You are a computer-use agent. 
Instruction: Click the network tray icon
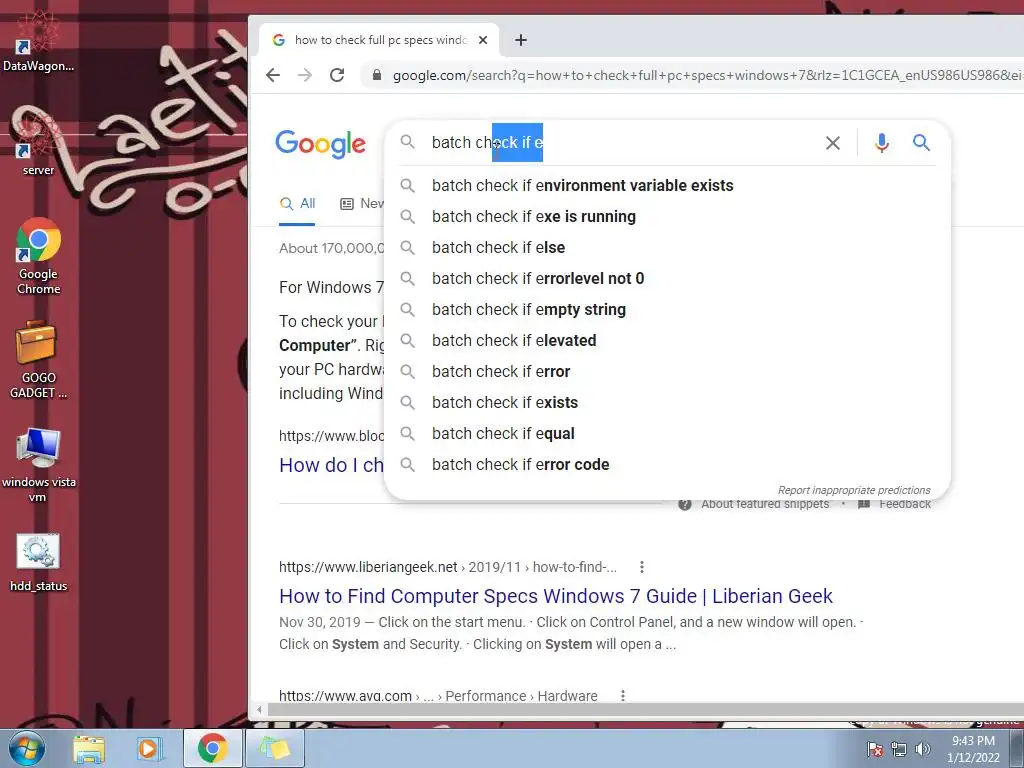tap(899, 749)
